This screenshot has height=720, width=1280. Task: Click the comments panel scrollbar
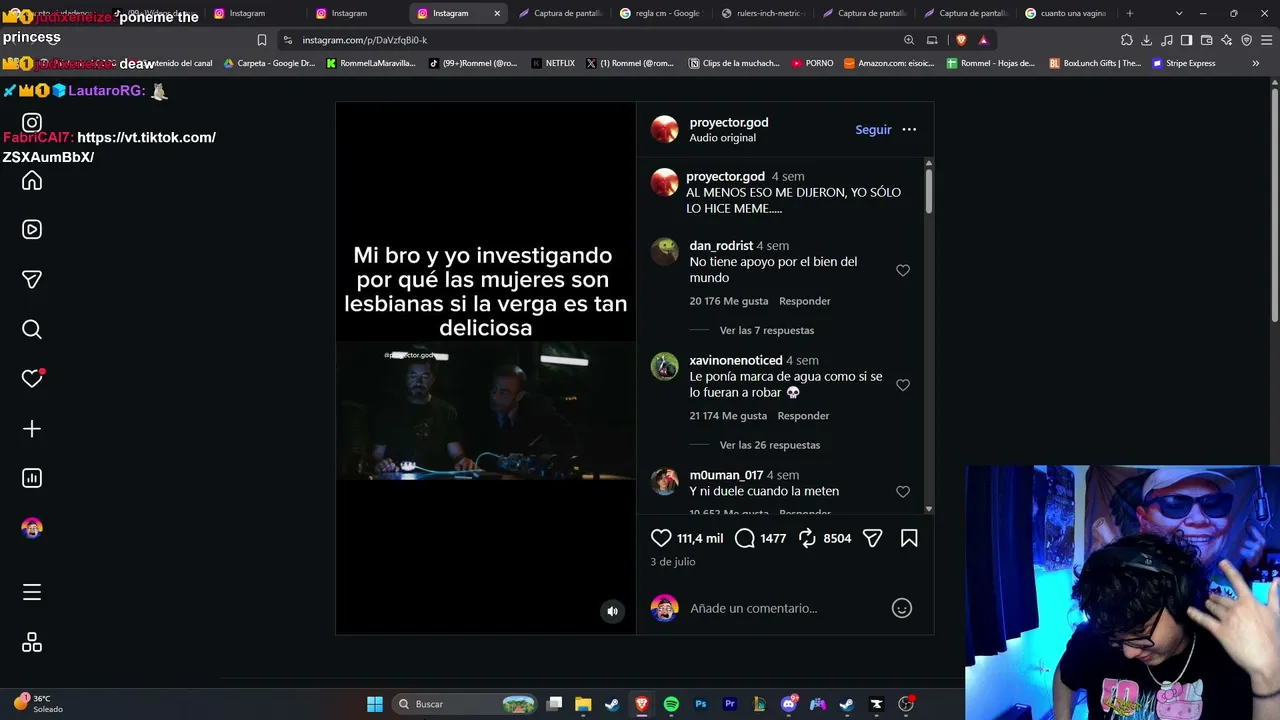pos(929,190)
